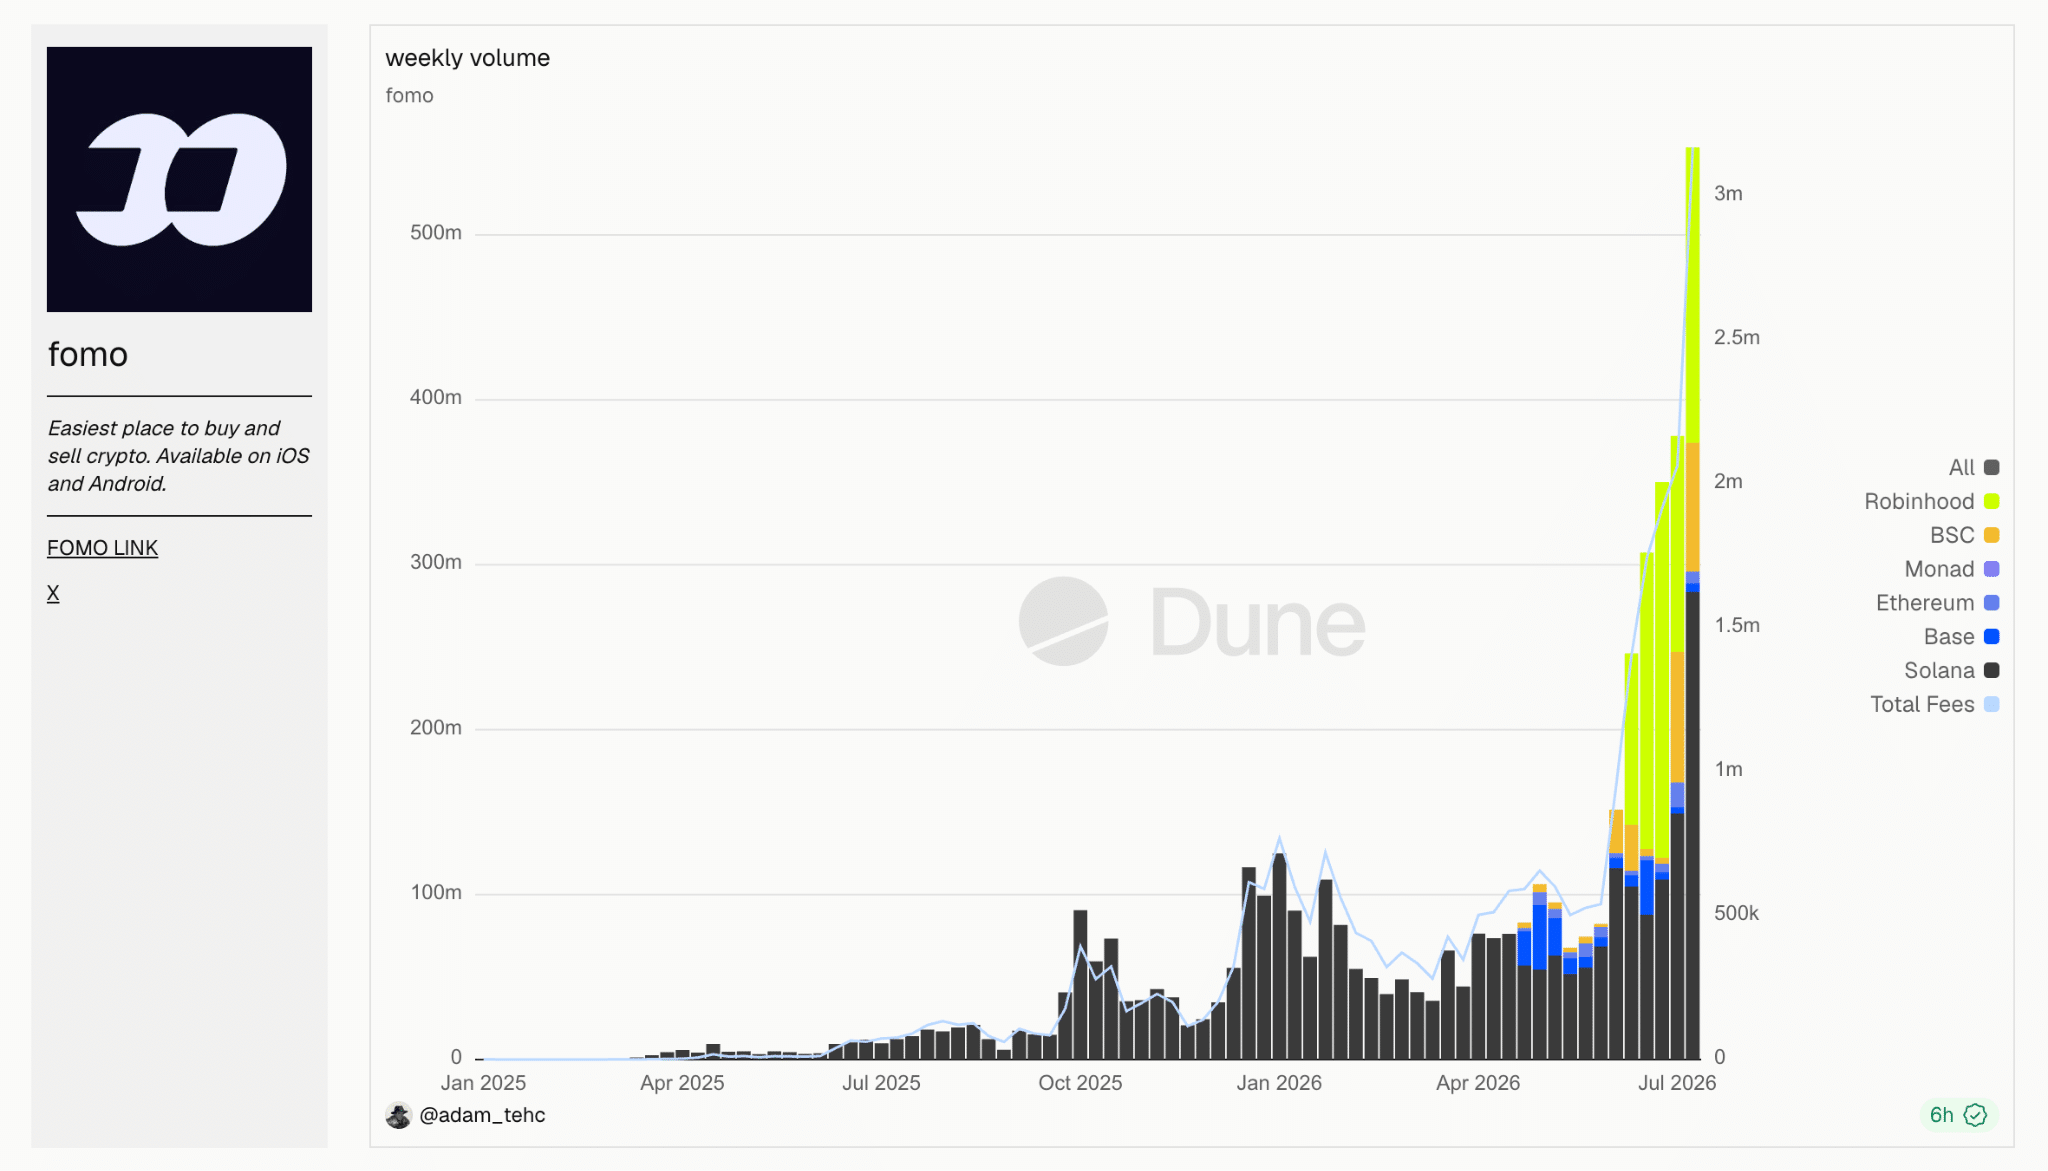Toggle the Solana dark legend swatch

(x=1991, y=671)
